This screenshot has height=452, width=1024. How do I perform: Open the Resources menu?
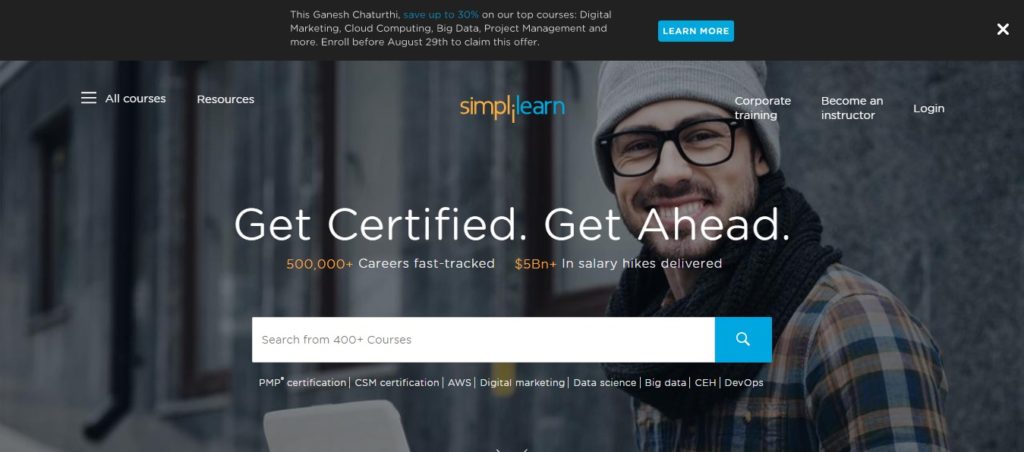[x=225, y=99]
